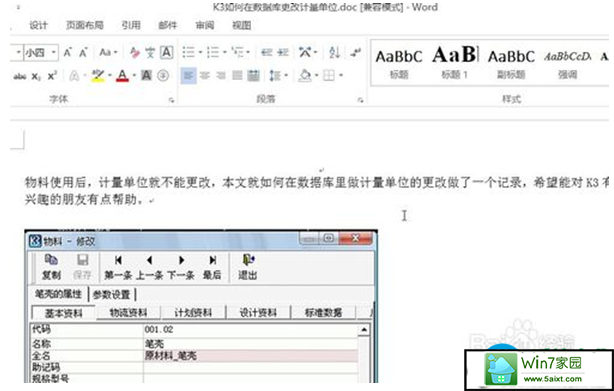Expand the borders dropdown arrow
The height and width of the screenshot is (391, 614).
pos(341,75)
